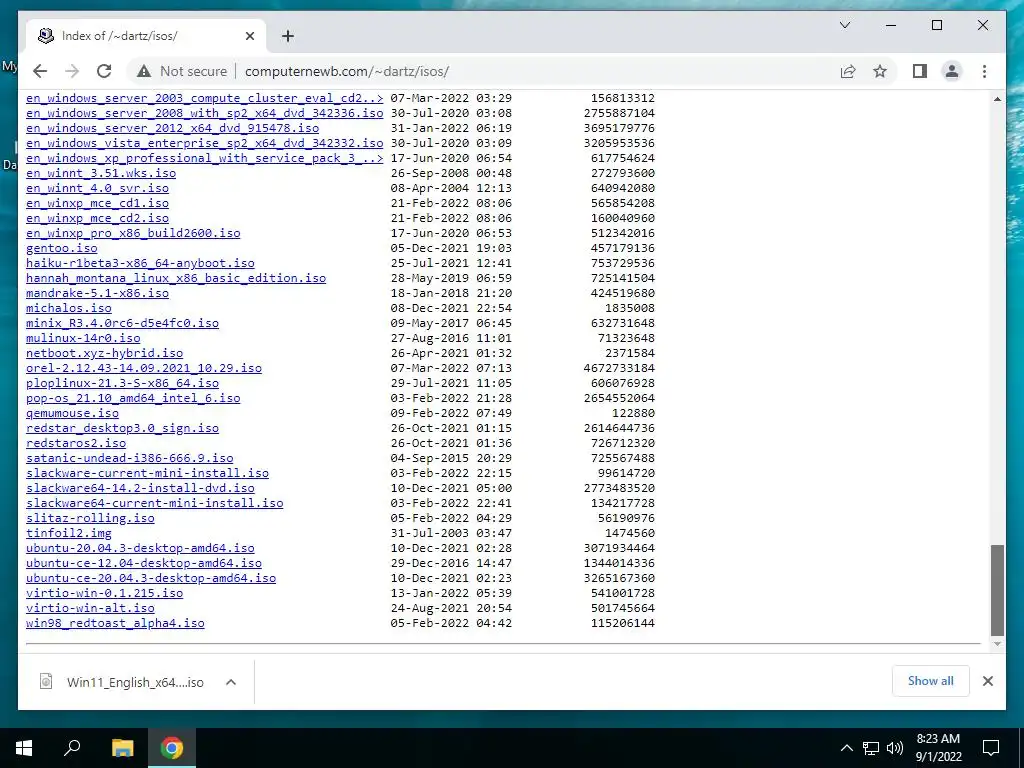This screenshot has height=768, width=1024.
Task: Open redstar_desktop3.0_sign.iso link
Action: coord(122,428)
